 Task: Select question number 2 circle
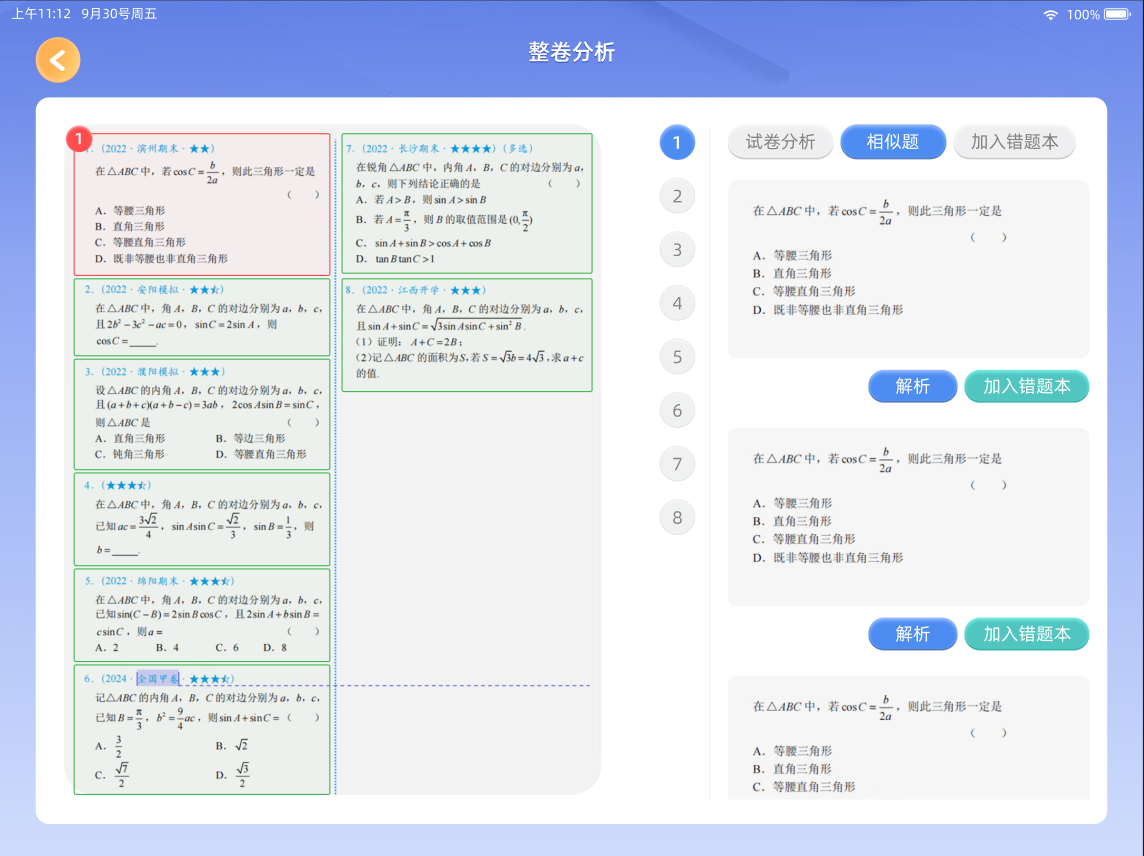tap(677, 196)
